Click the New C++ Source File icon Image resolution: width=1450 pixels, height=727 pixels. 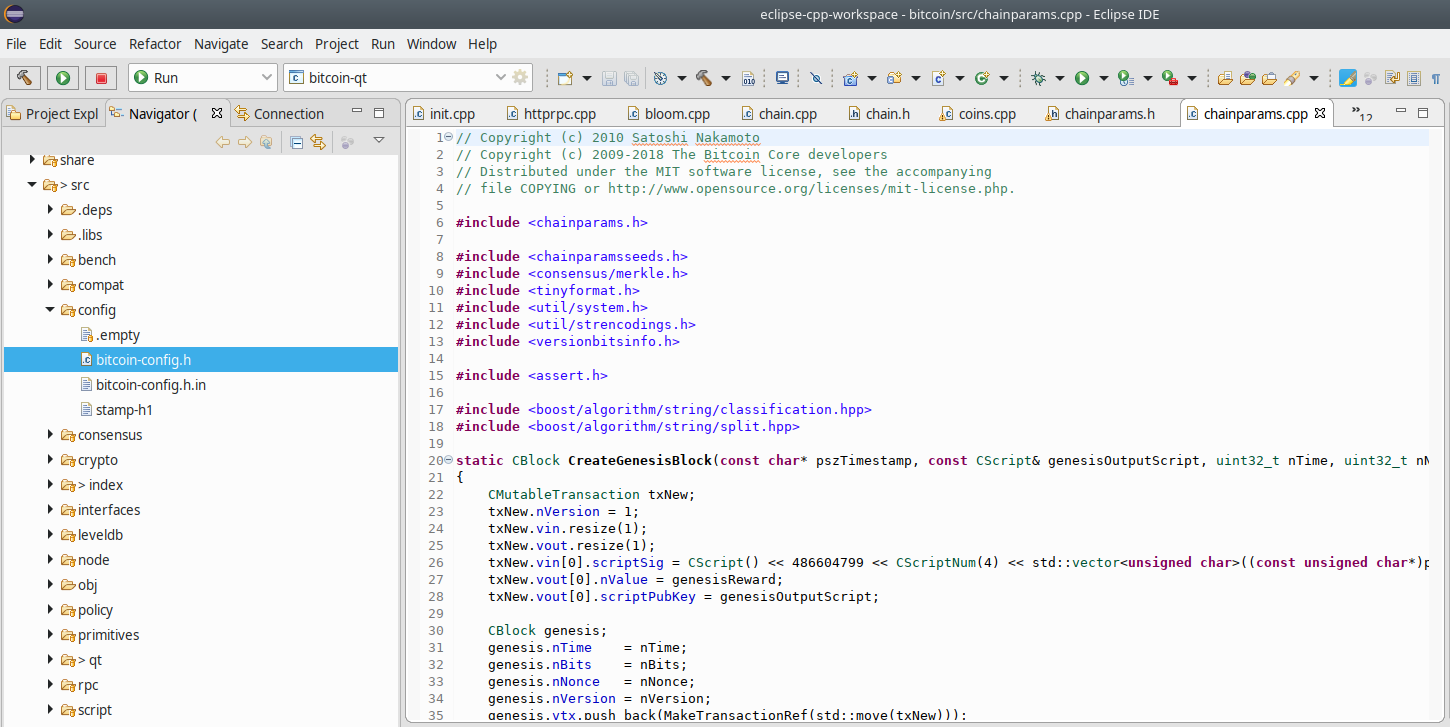pos(937,77)
